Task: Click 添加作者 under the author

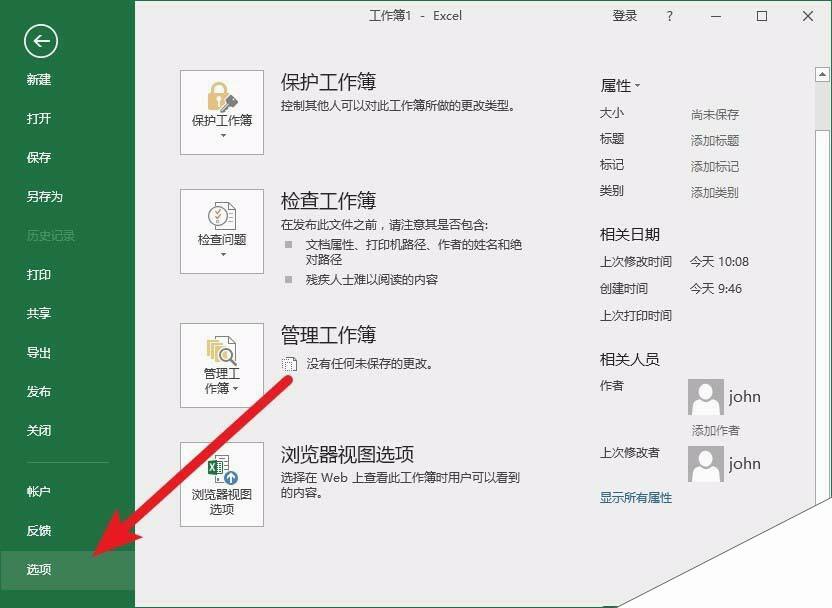Action: tap(715, 431)
